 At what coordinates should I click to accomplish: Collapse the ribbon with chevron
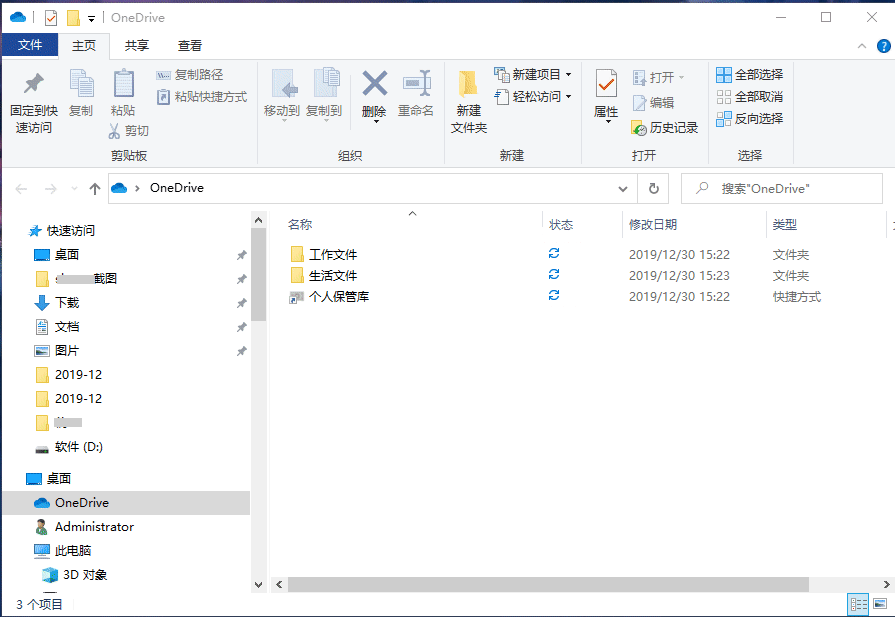pos(862,46)
